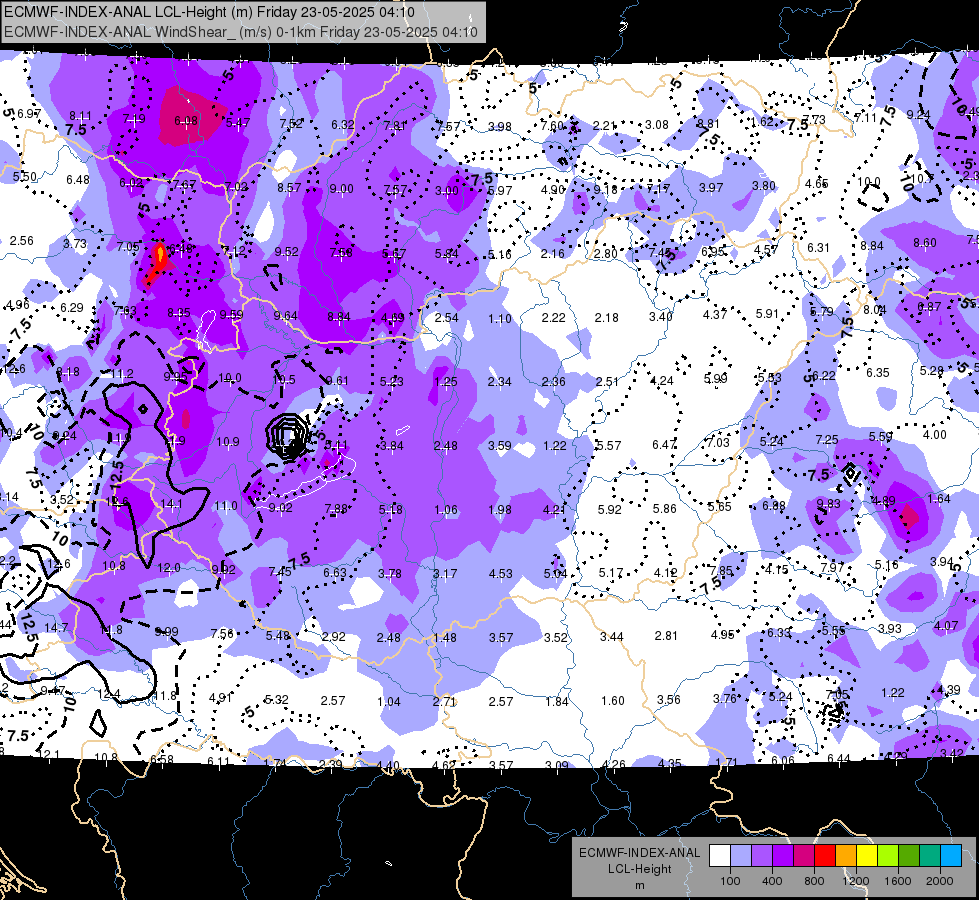The width and height of the screenshot is (979, 900).
Task: Click the map value '1.84'
Action: point(556,702)
